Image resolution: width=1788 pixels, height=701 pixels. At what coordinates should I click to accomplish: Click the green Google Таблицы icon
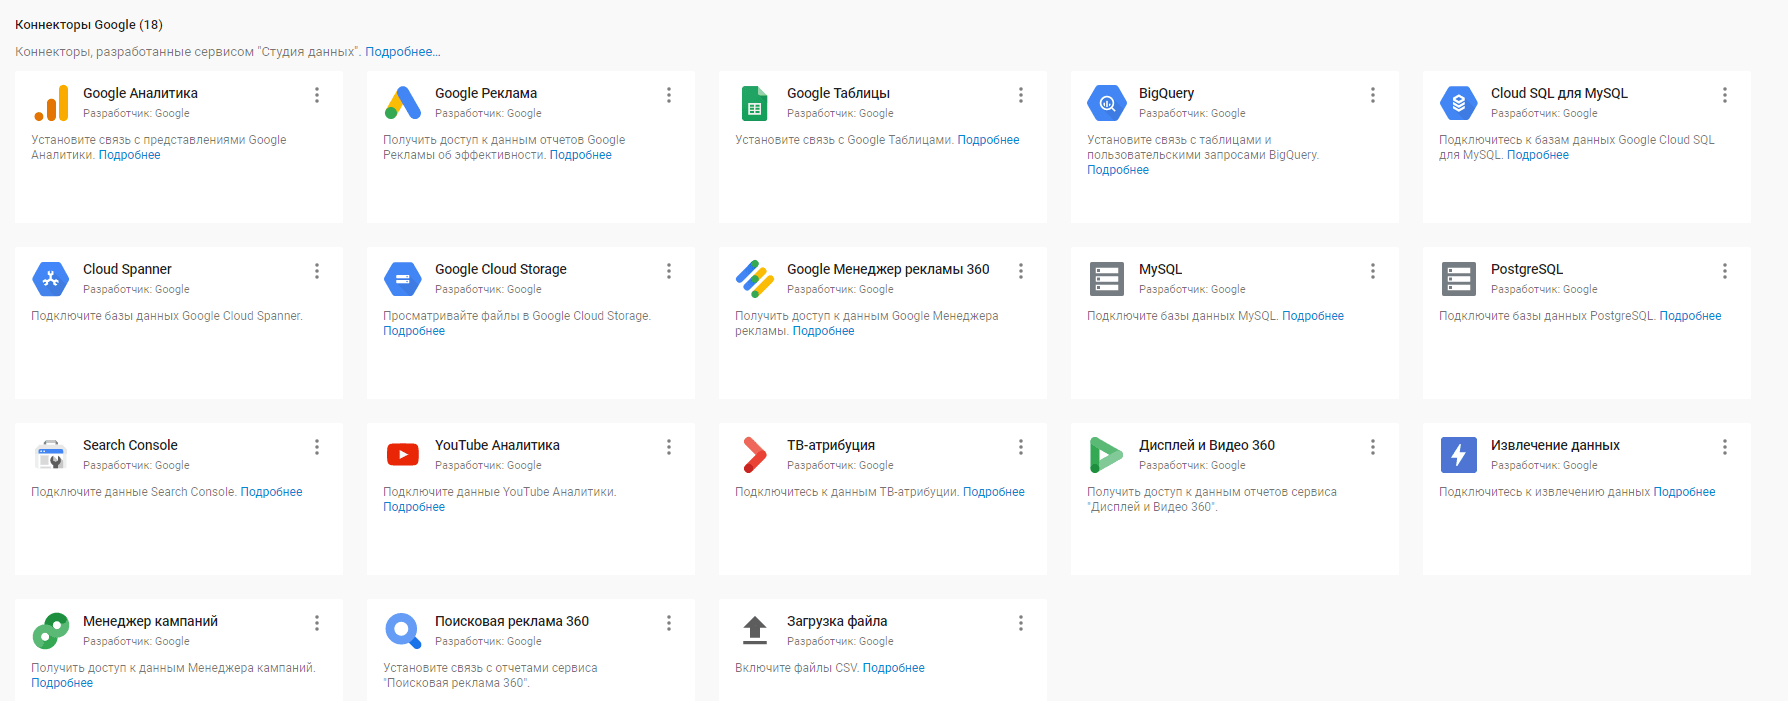755,103
